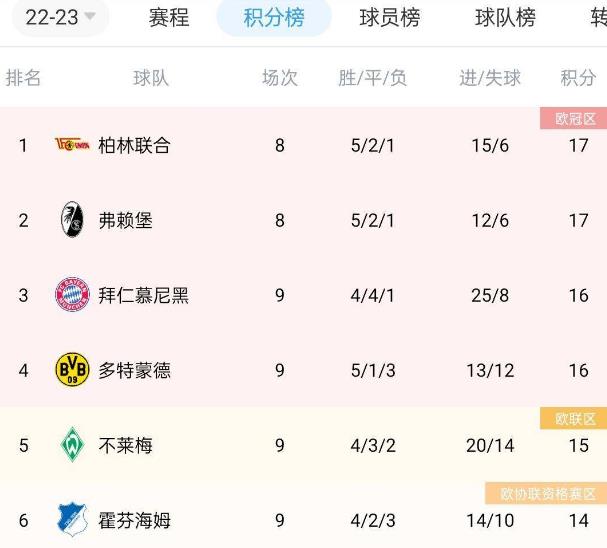Open team 拜仁慕尼黑

(143, 295)
